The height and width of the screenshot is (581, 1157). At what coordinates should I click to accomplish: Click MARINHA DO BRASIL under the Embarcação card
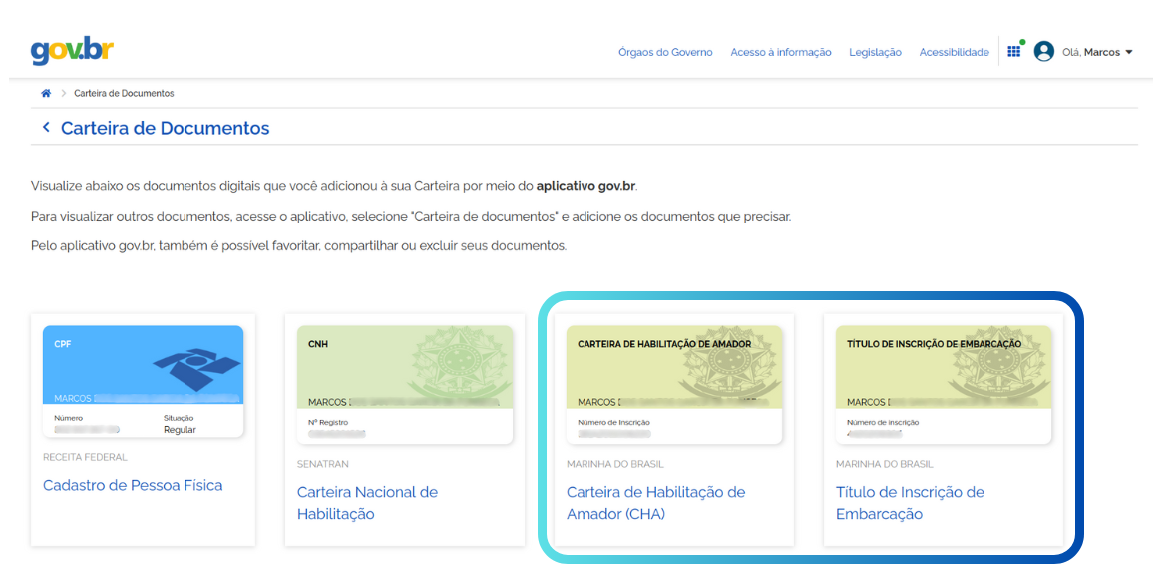[x=884, y=464]
